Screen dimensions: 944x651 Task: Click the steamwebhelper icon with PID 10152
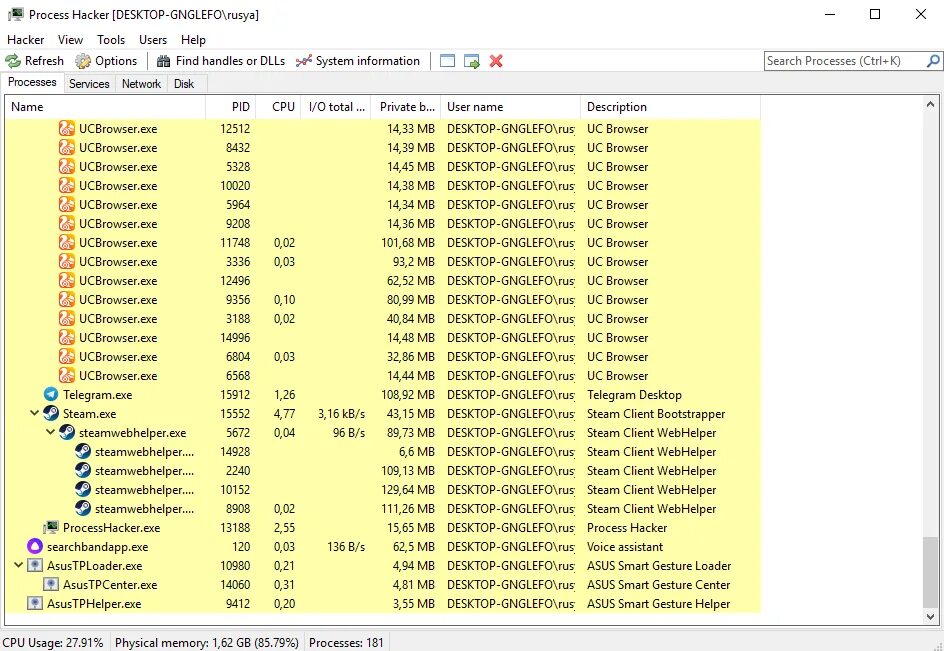point(83,490)
